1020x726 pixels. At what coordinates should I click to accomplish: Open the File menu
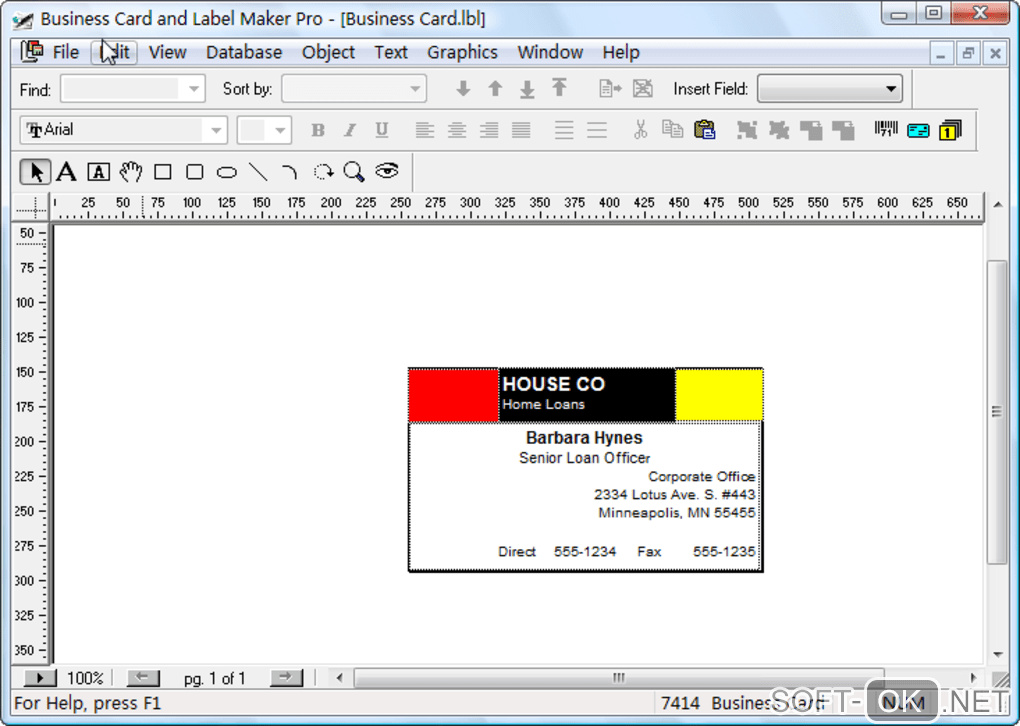coord(66,52)
